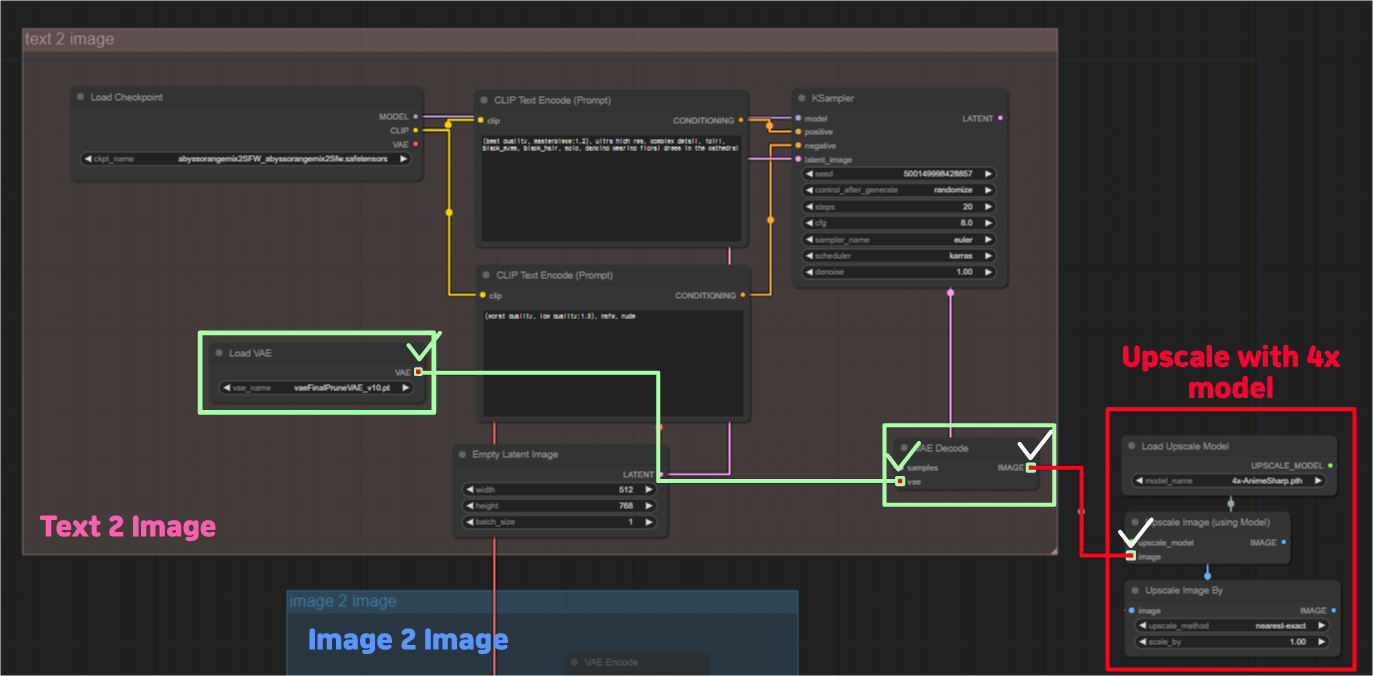Decrease latent height with left arrow
Viewport: 1373px width, 676px height.
pyautogui.click(x=469, y=506)
